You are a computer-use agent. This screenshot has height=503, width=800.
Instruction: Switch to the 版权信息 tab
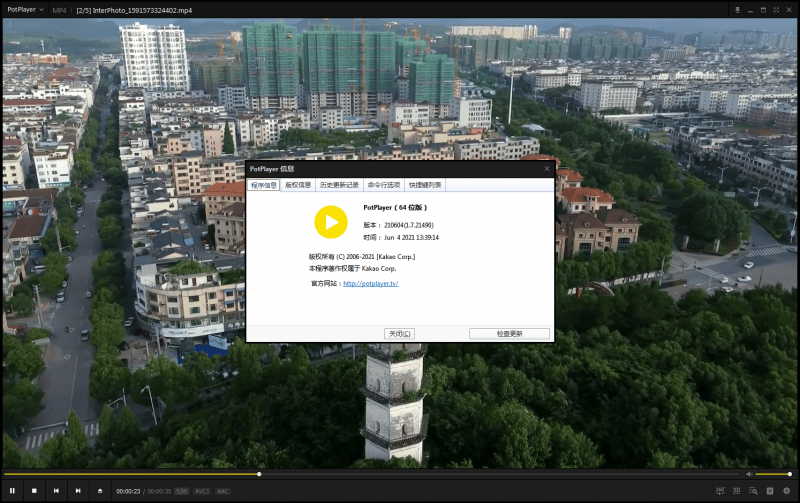tap(298, 185)
